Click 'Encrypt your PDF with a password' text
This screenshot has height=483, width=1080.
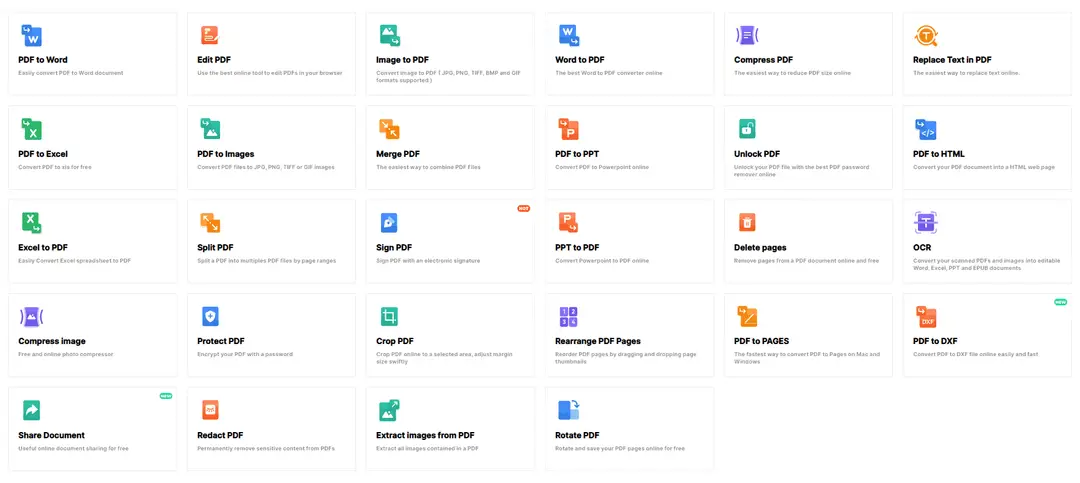pos(245,354)
